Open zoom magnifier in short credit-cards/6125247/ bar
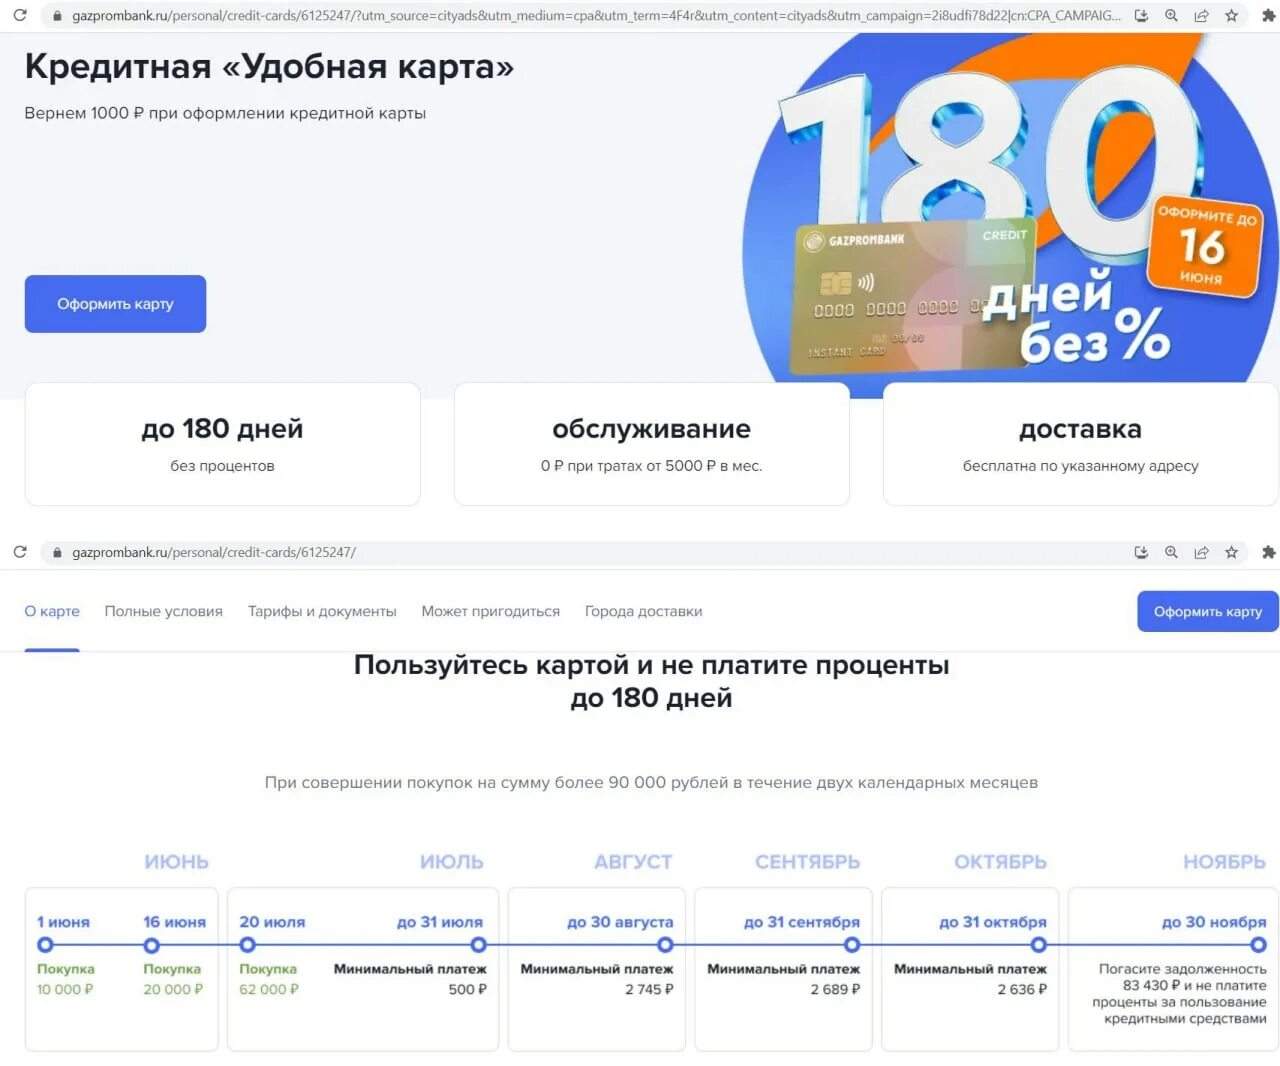 click(x=1171, y=552)
